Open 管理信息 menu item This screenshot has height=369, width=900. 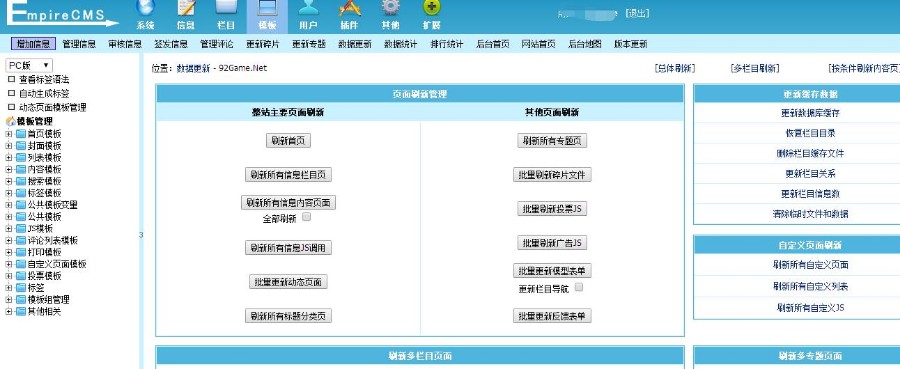coord(79,44)
